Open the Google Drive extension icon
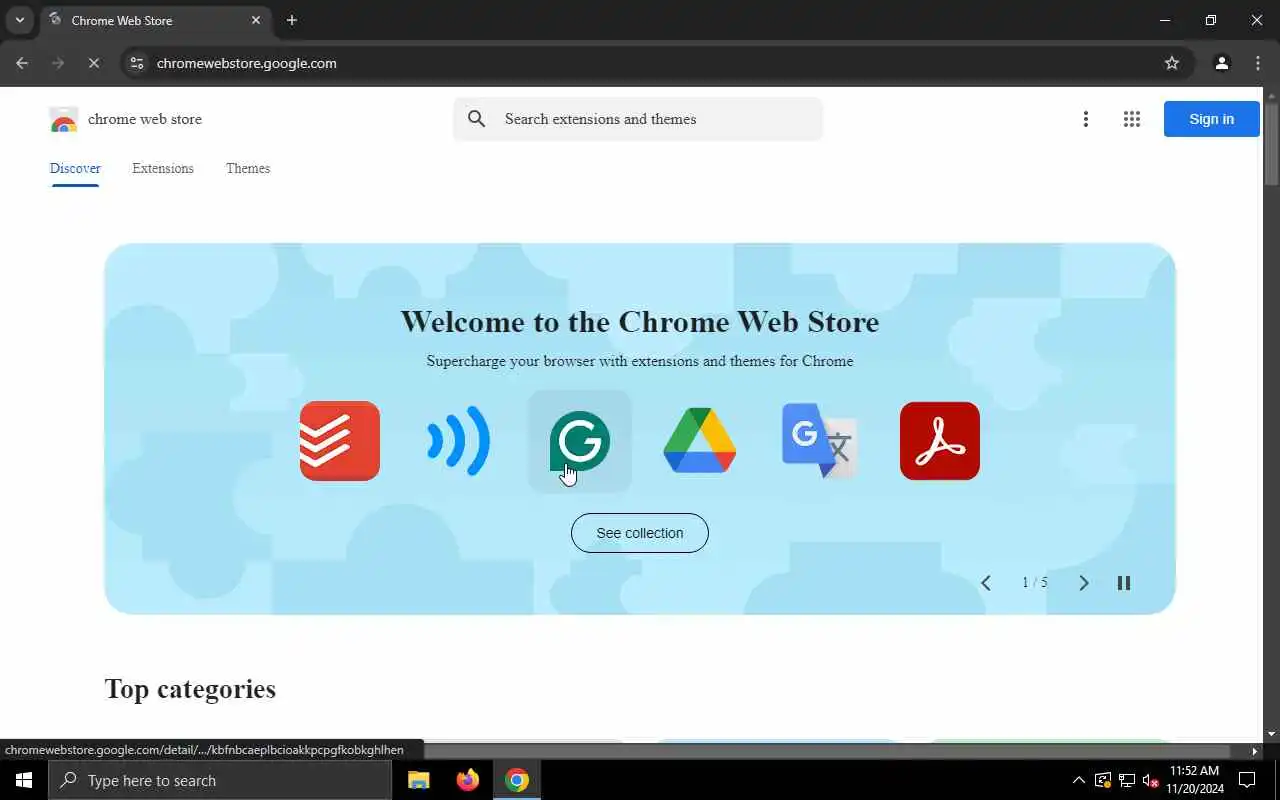1280x800 pixels. (700, 441)
